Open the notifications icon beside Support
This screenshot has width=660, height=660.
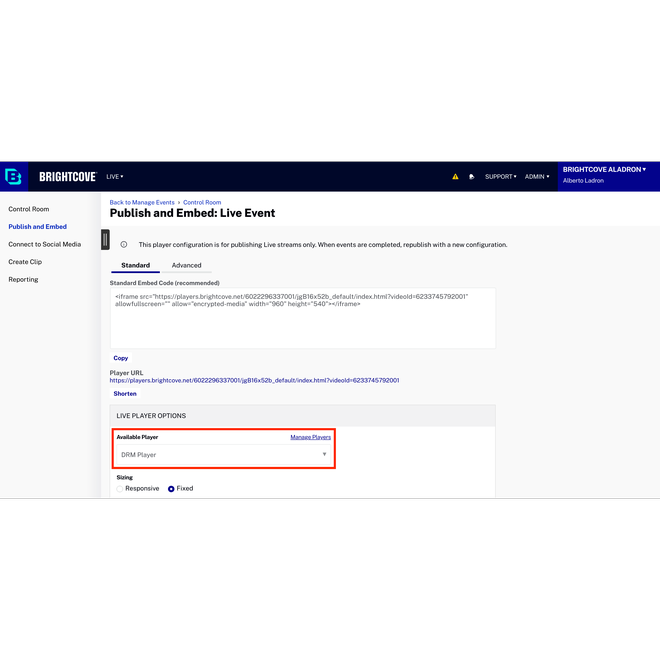(471, 177)
